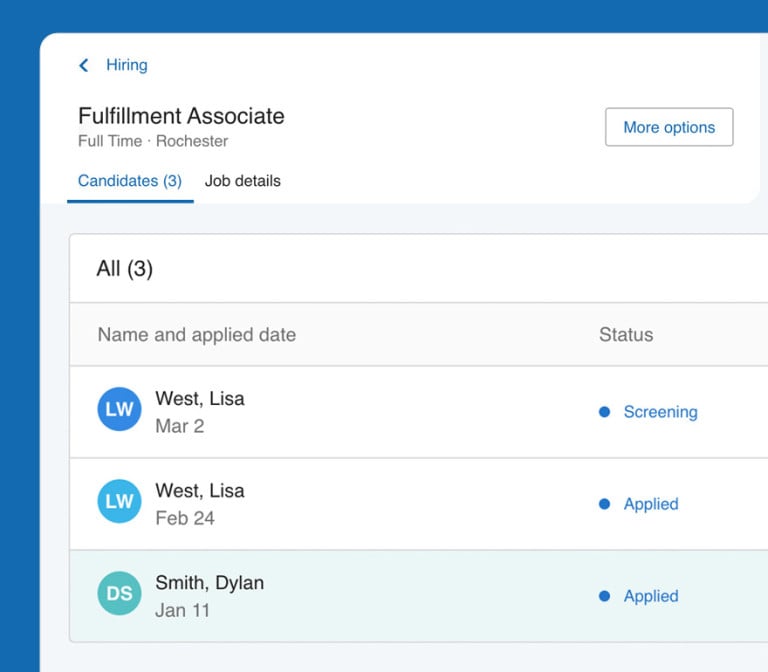Viewport: 768px width, 672px height.
Task: Switch to the Job details tab
Action: [x=242, y=181]
